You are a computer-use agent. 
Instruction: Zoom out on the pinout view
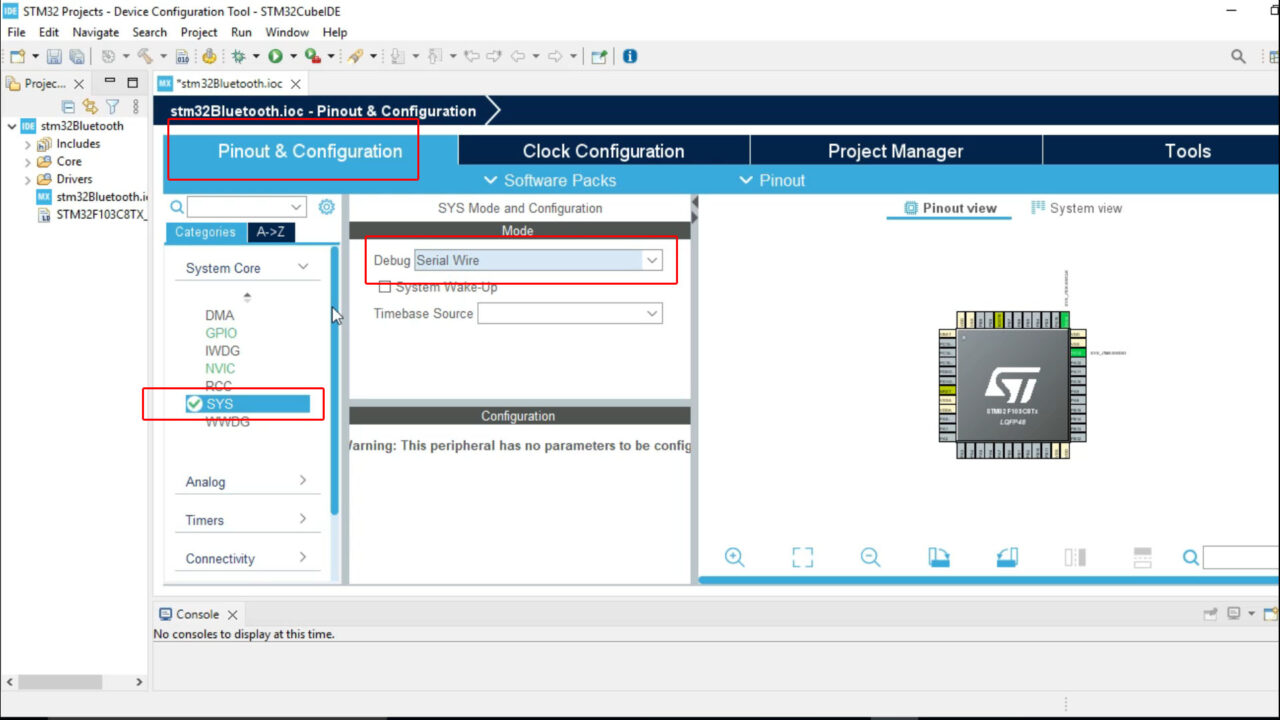tap(871, 558)
